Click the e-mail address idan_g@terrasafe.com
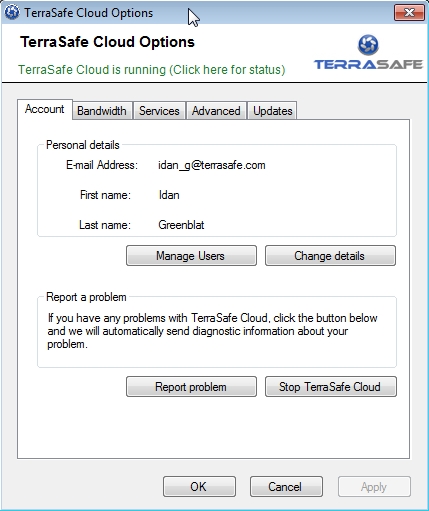 (212, 165)
